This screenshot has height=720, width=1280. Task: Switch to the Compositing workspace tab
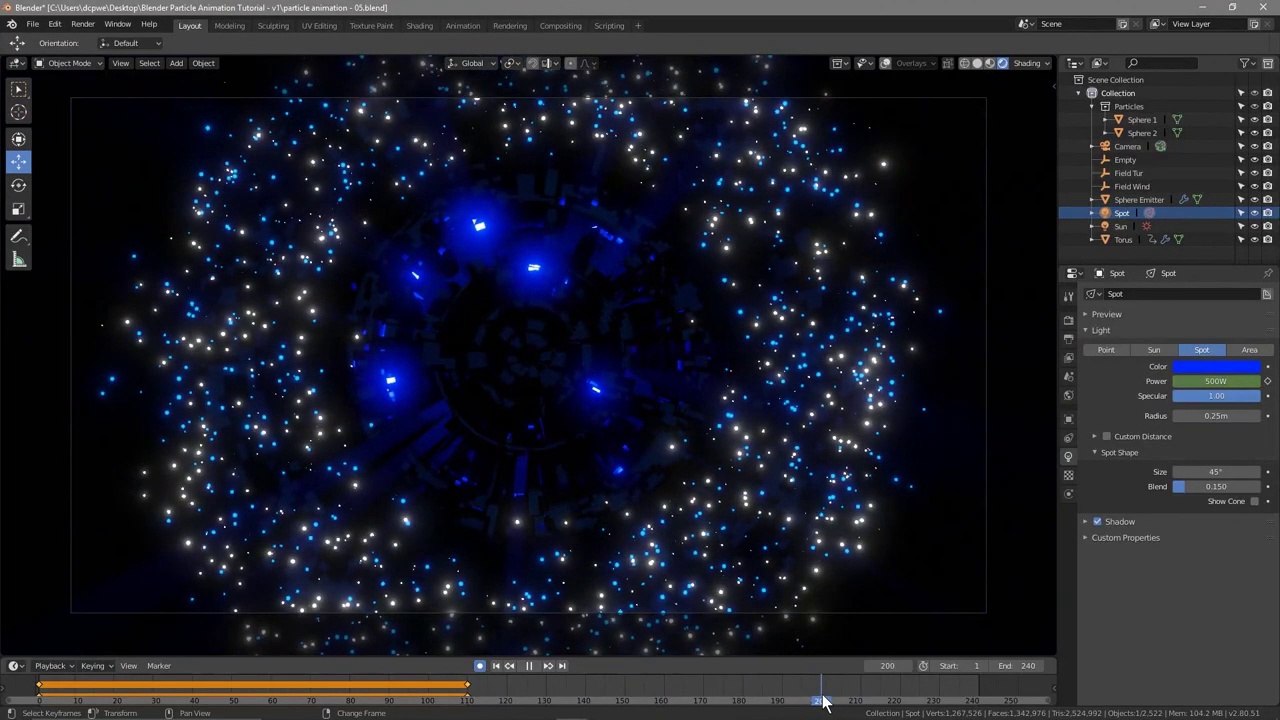coord(560,25)
